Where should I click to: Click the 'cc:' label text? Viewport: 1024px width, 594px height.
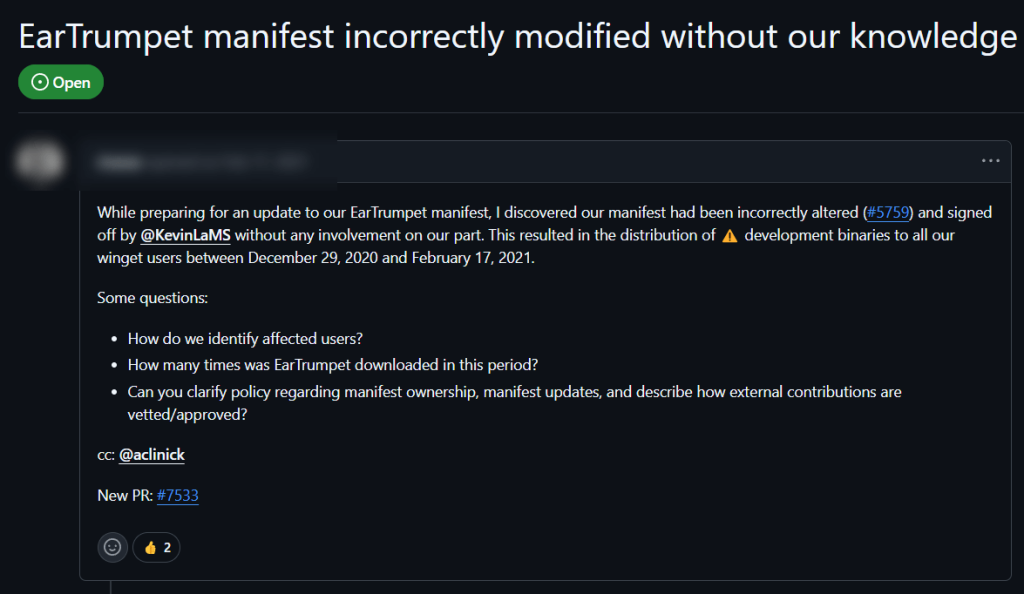[106, 456]
